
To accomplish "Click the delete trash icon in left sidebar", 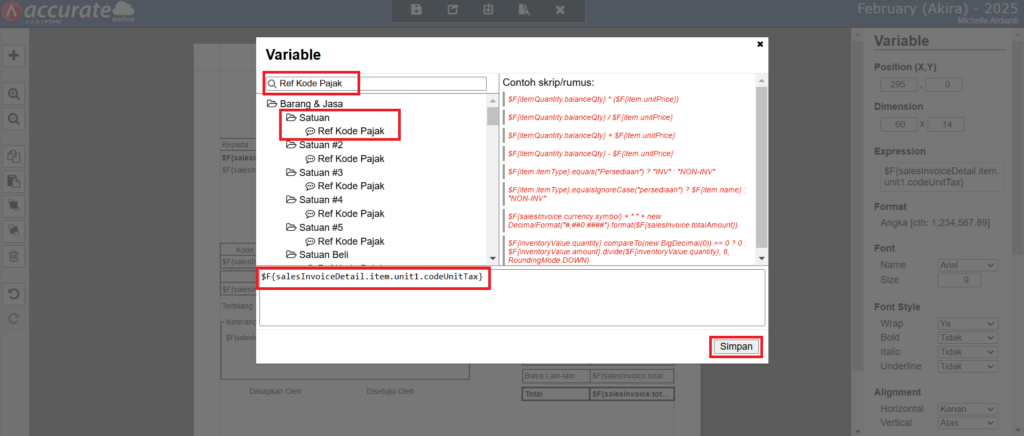I will tap(15, 256).
